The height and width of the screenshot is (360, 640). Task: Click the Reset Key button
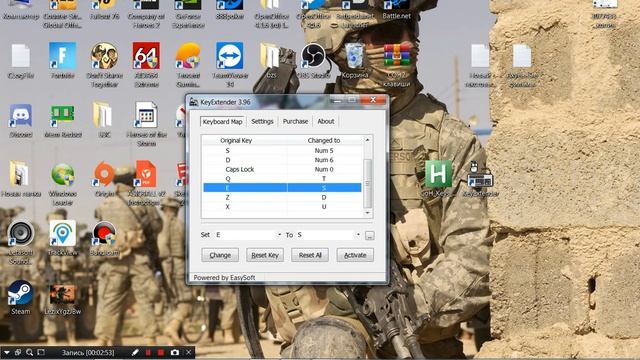[265, 255]
